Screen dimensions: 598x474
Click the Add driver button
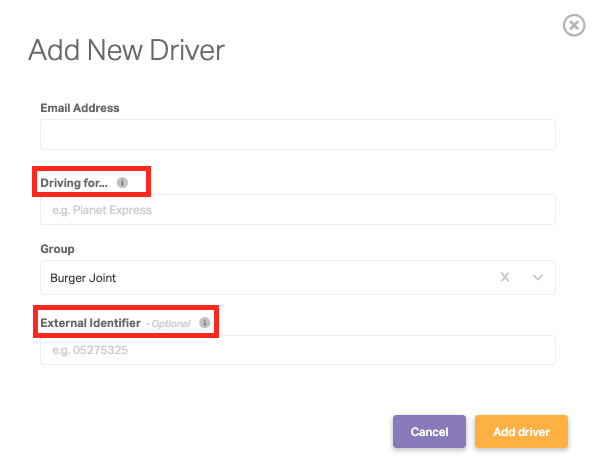click(x=521, y=431)
